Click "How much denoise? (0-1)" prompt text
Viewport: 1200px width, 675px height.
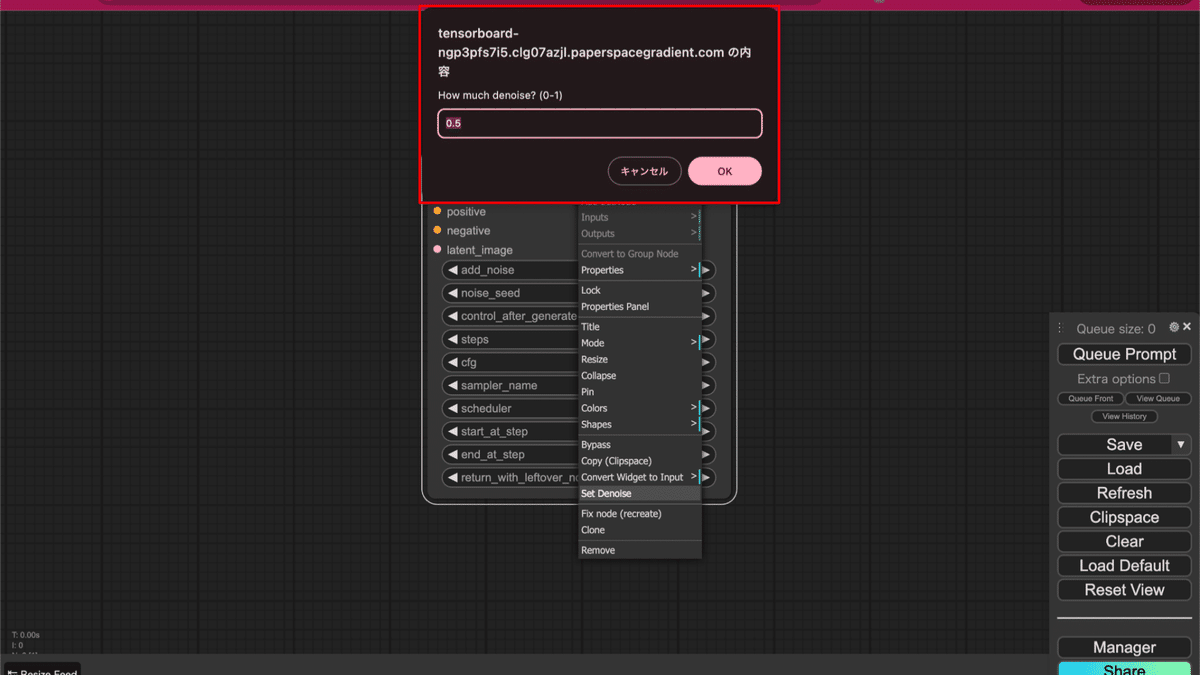(x=501, y=95)
